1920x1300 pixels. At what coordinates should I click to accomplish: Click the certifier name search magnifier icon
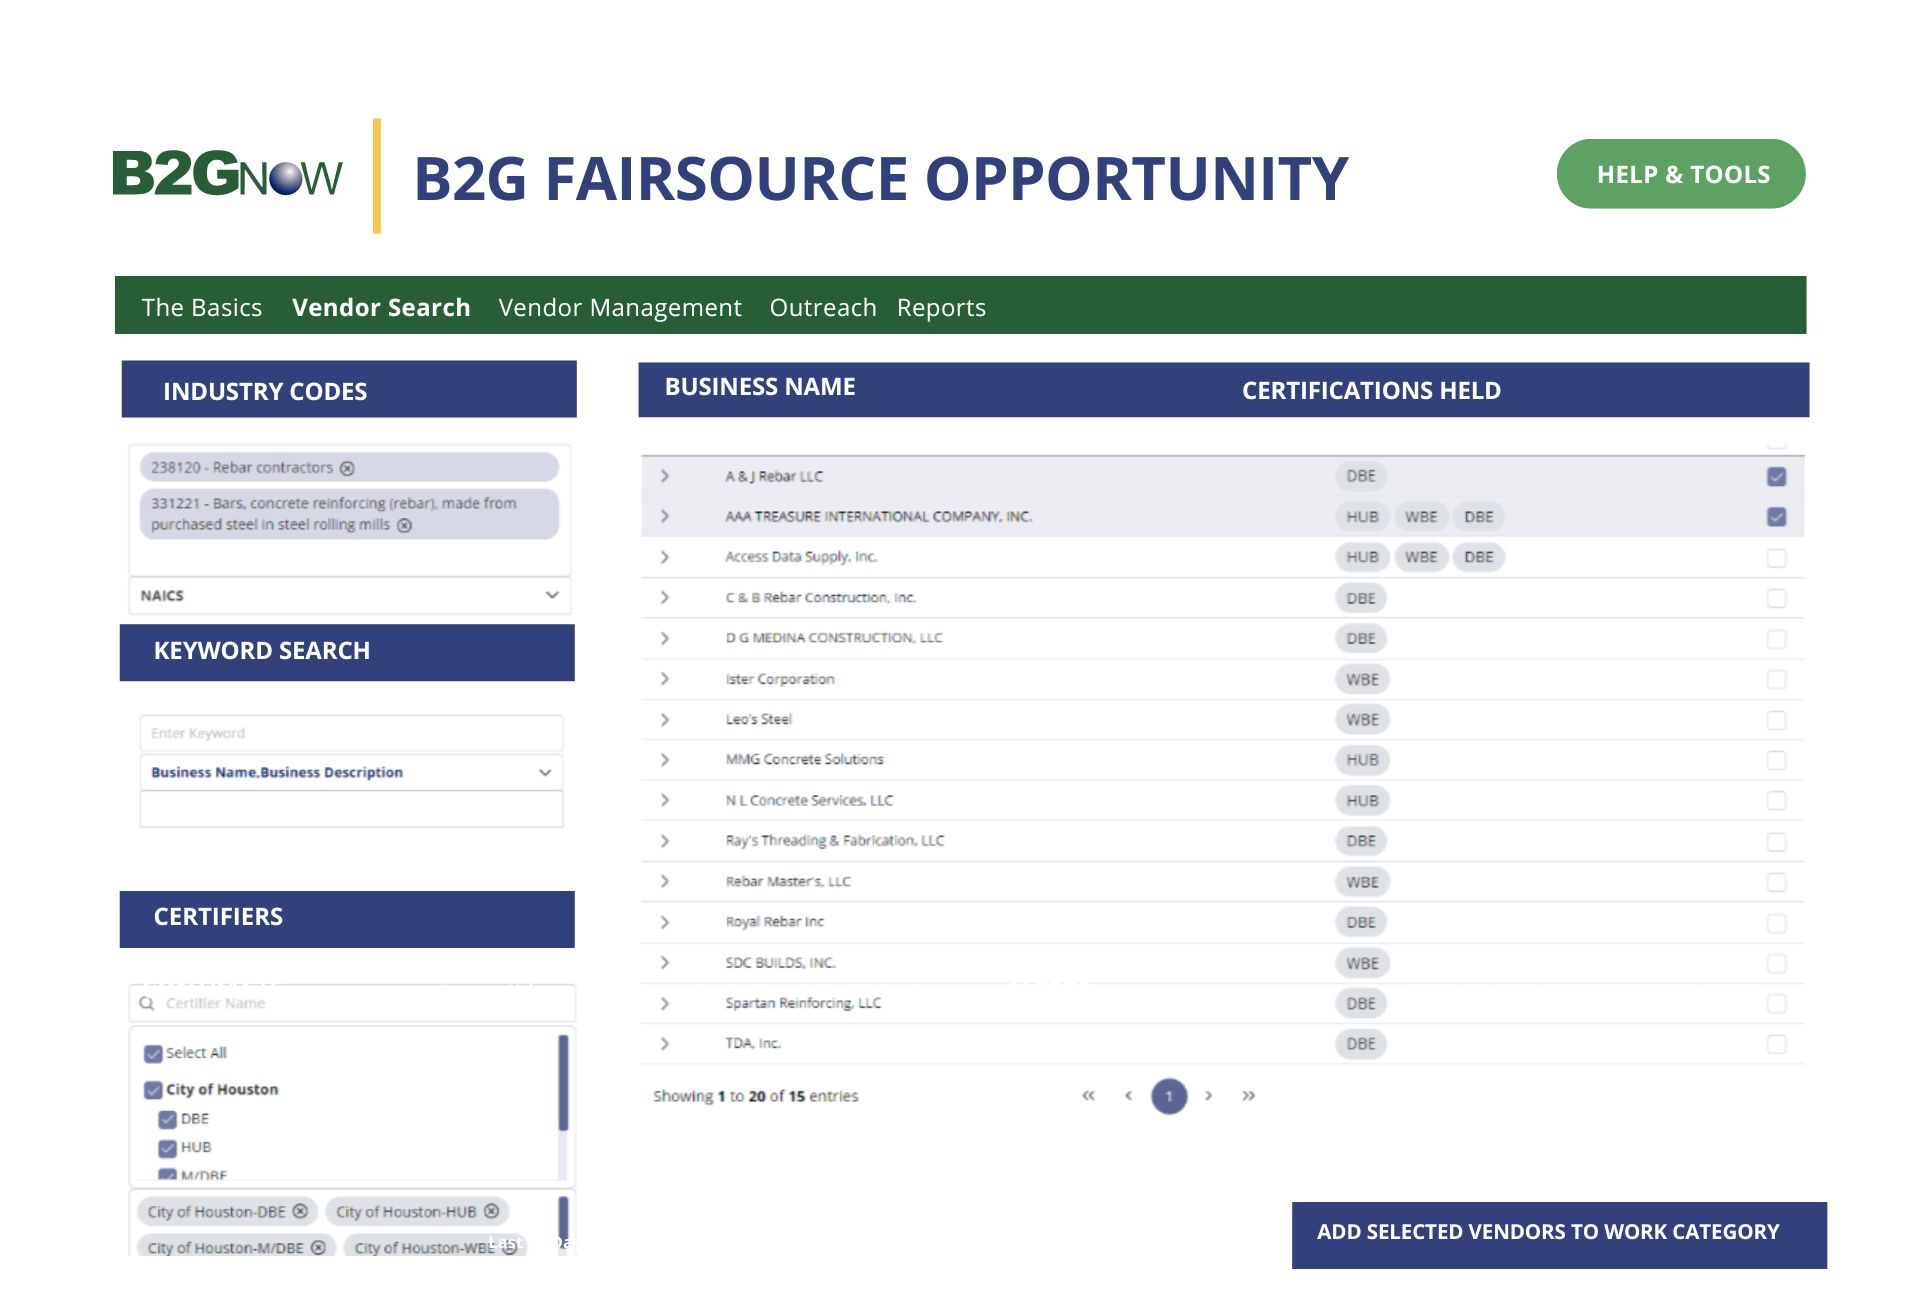147,1002
